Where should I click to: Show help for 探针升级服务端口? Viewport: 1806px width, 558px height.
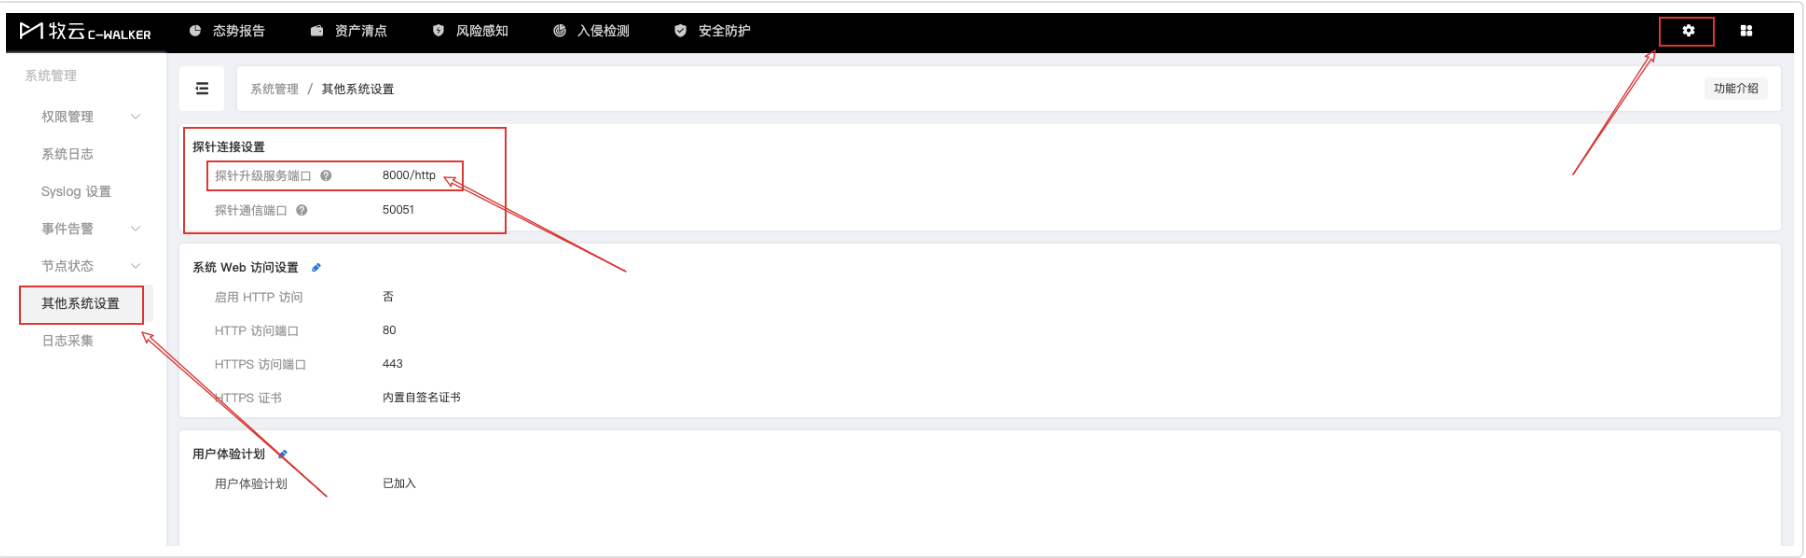[326, 176]
